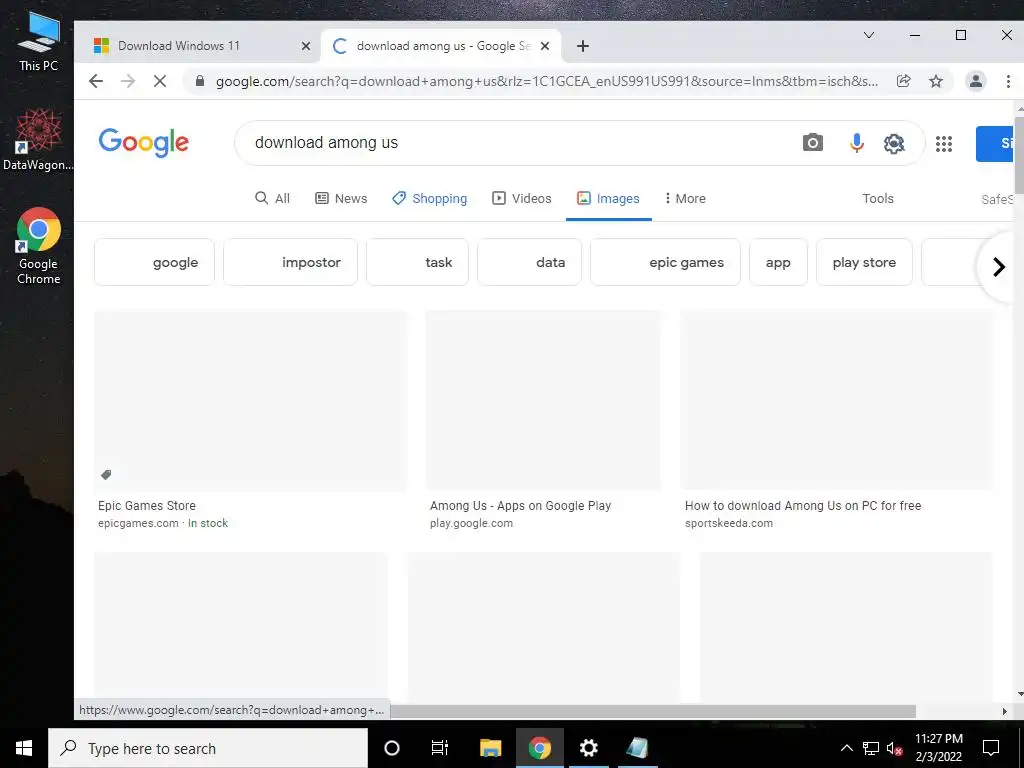Click the epicgames.com source text

click(x=138, y=523)
